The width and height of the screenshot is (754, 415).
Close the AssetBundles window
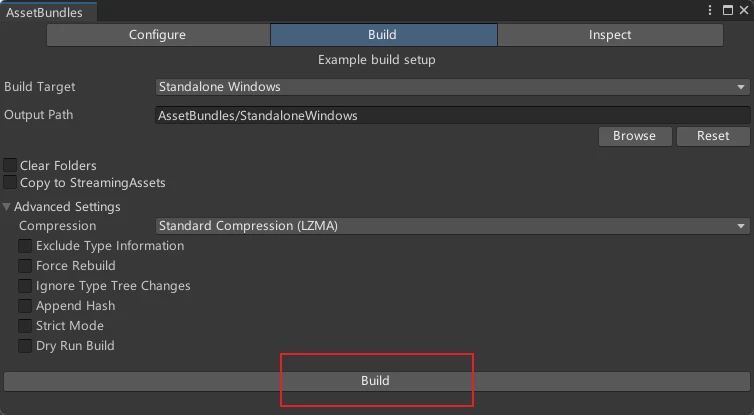pos(742,10)
